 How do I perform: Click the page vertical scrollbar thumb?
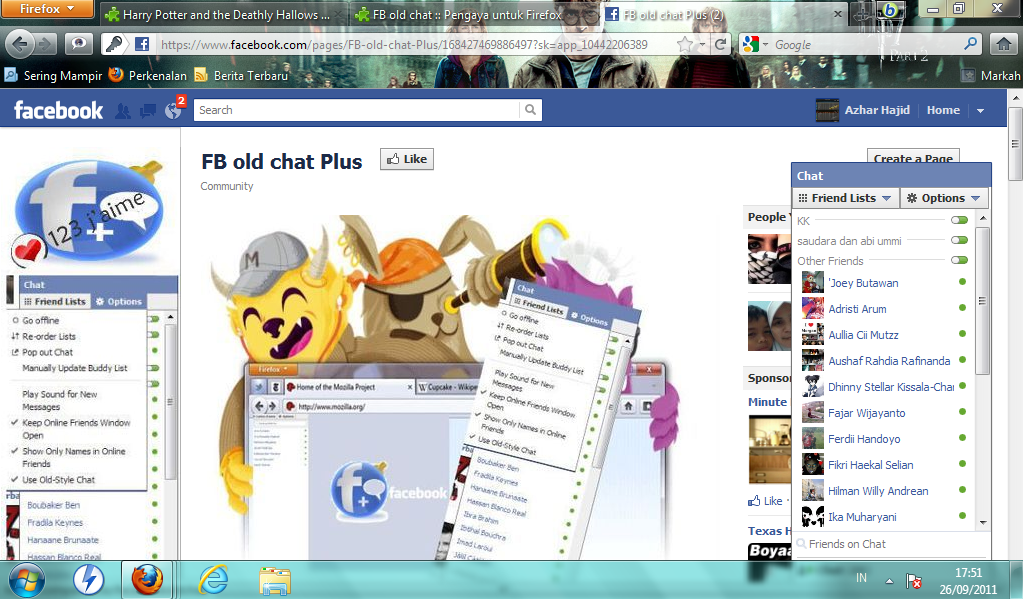(1015, 145)
